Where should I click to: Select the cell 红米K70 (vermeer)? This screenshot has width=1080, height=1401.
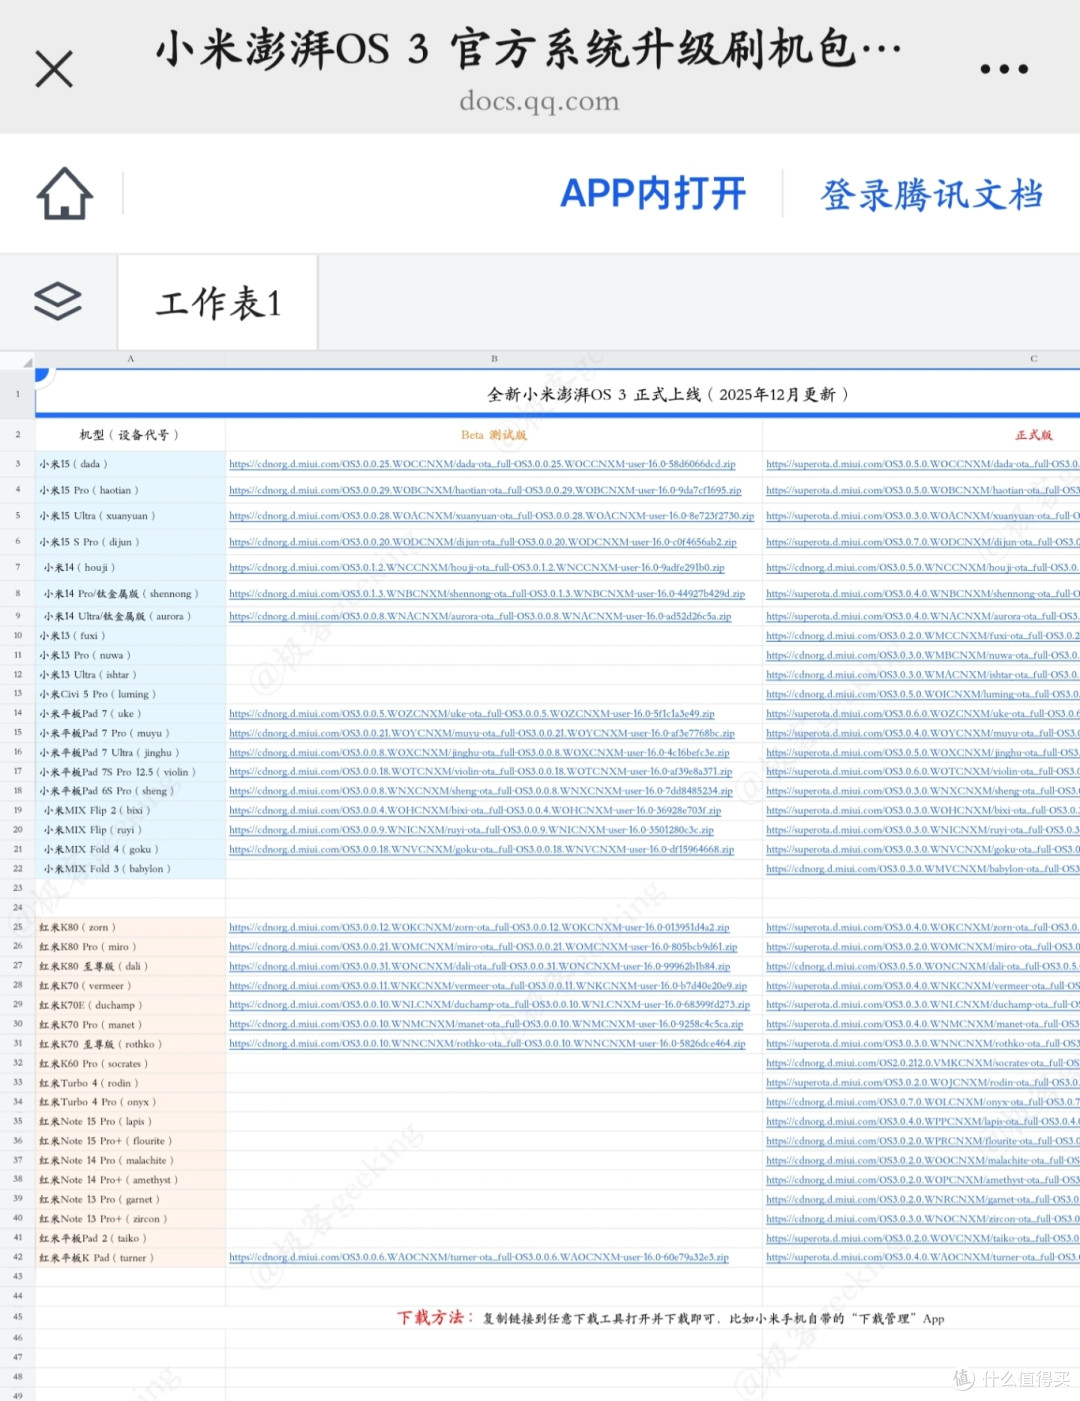(130, 986)
